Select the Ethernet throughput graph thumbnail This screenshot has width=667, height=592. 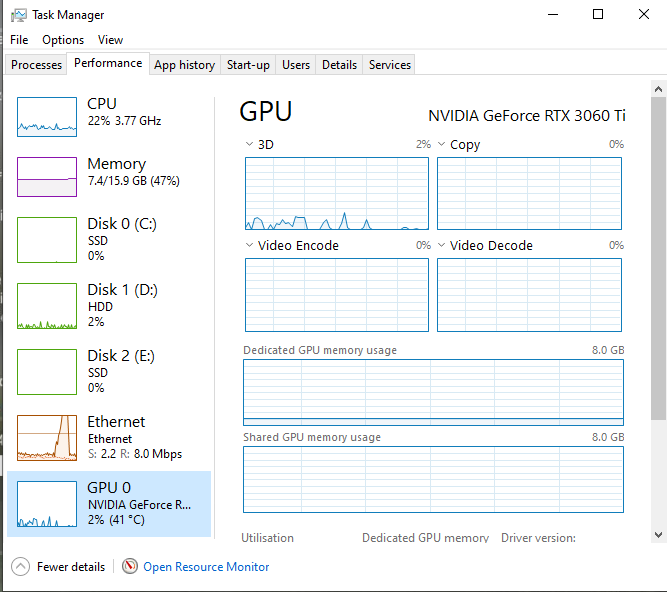[x=47, y=437]
